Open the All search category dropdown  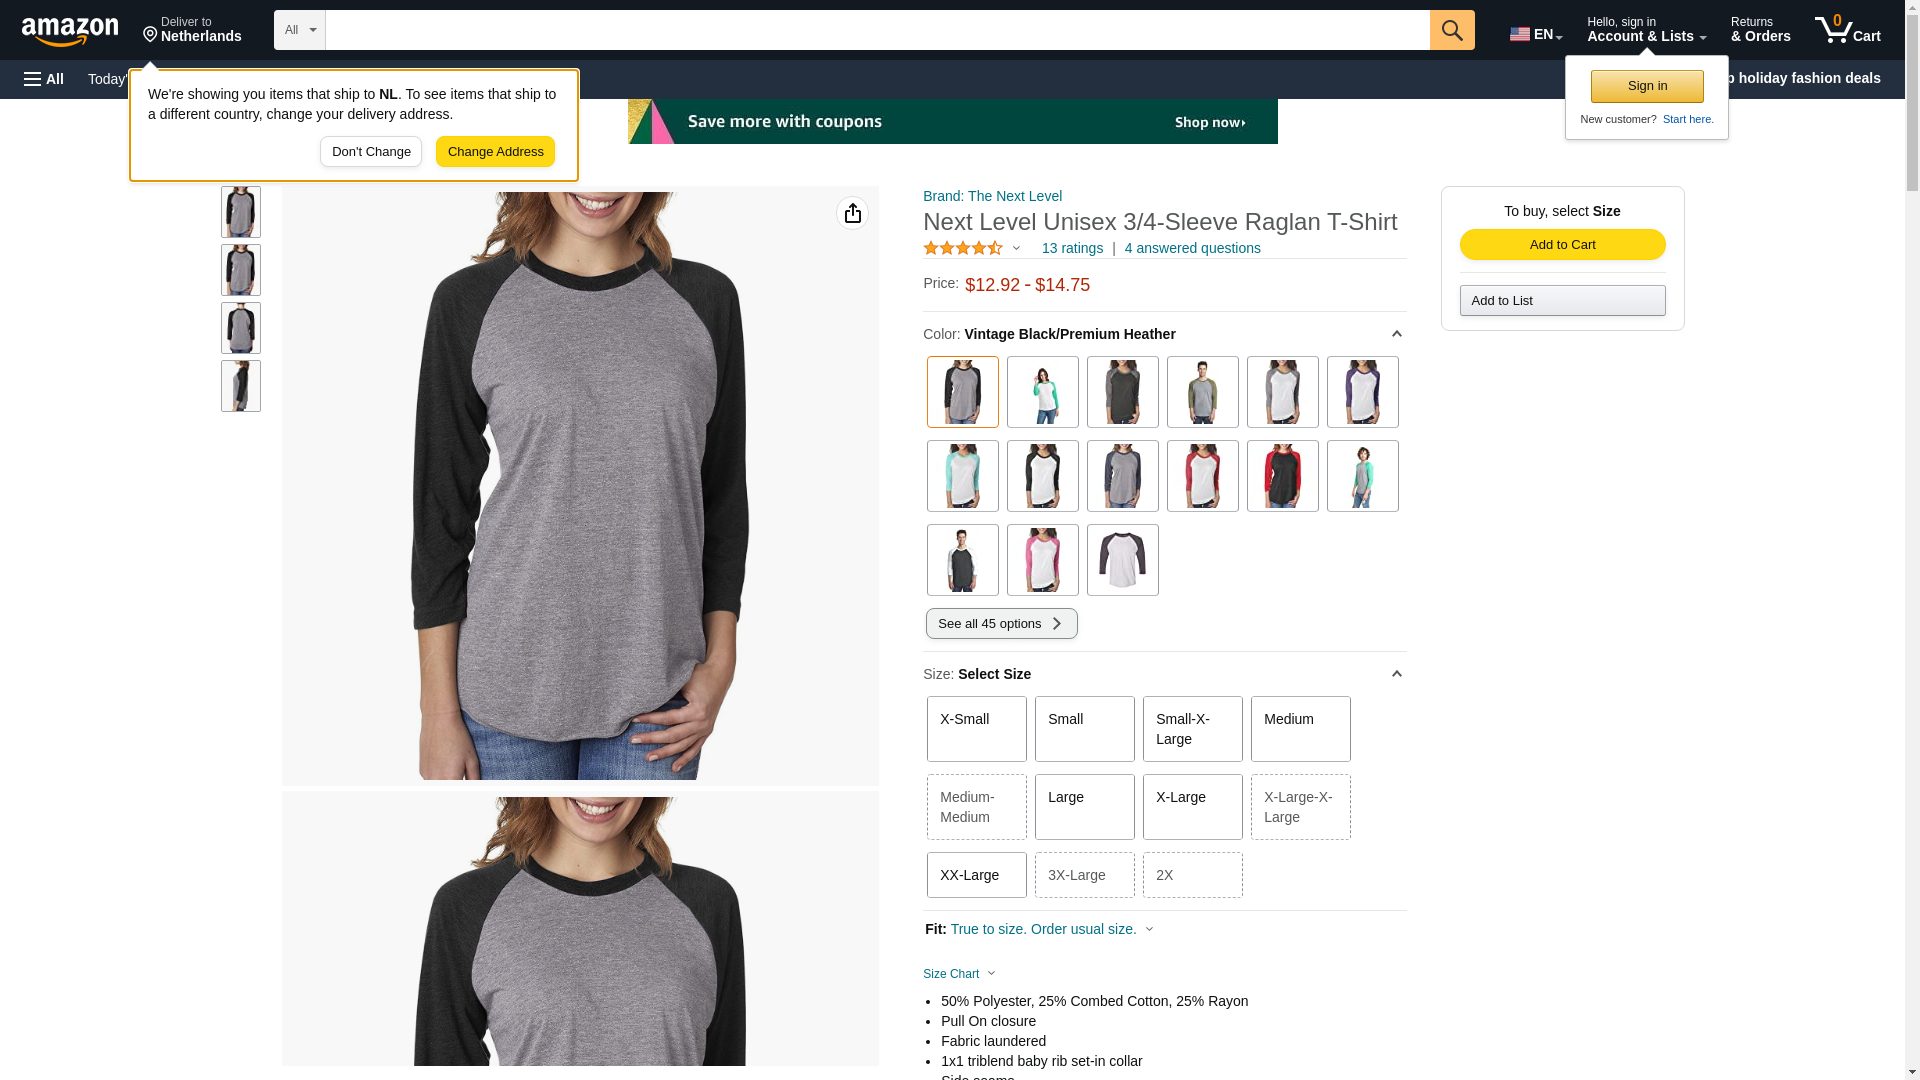[300, 30]
